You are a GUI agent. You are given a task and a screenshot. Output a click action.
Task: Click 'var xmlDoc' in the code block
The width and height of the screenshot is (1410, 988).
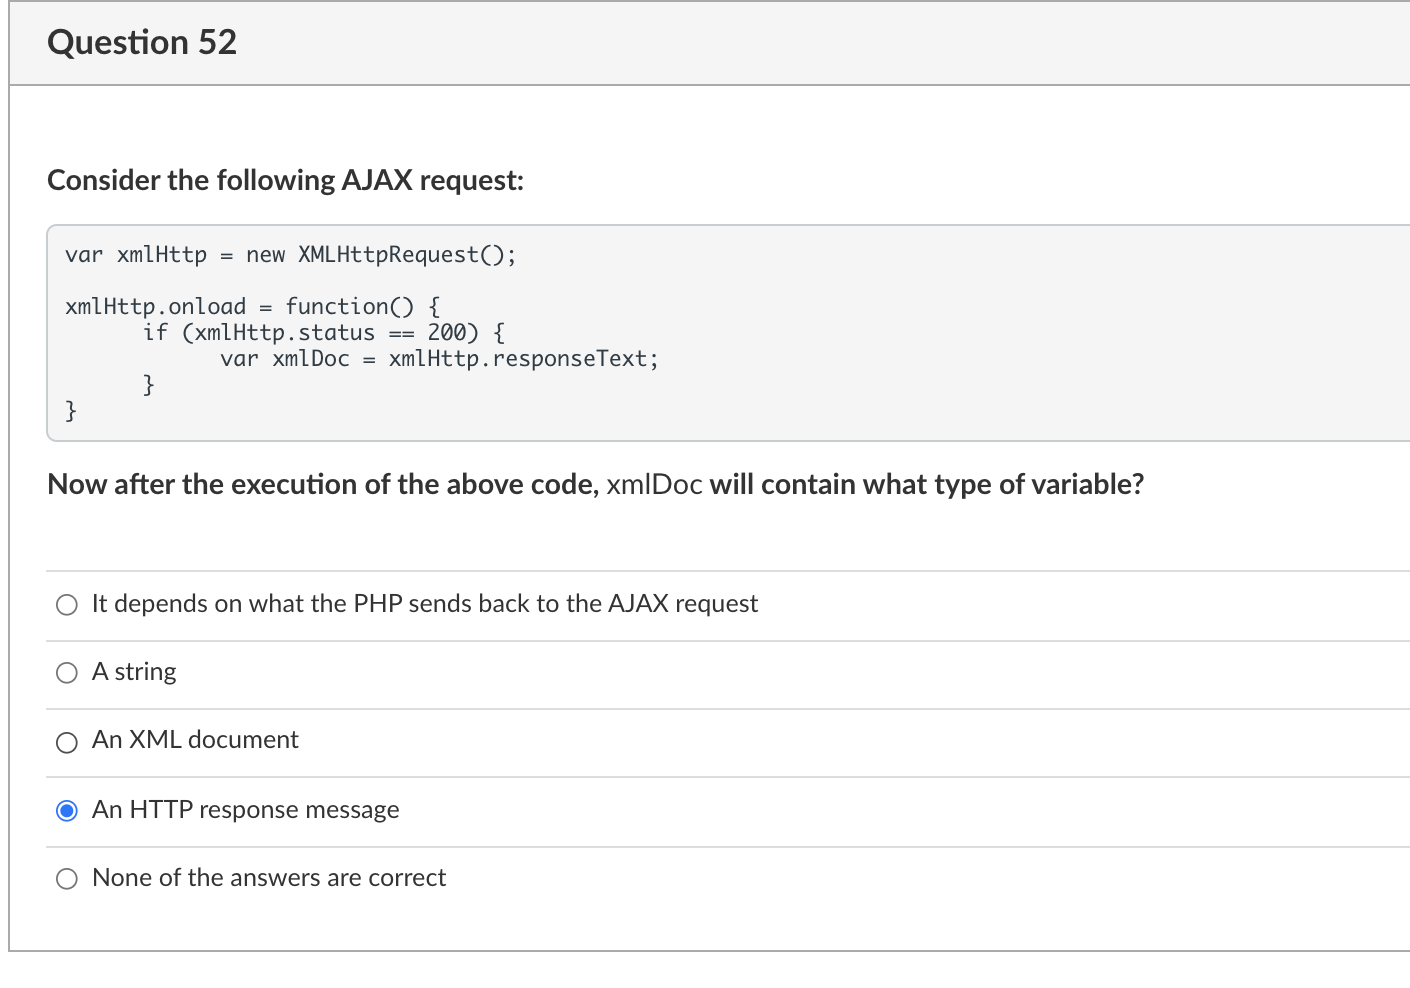click(285, 358)
